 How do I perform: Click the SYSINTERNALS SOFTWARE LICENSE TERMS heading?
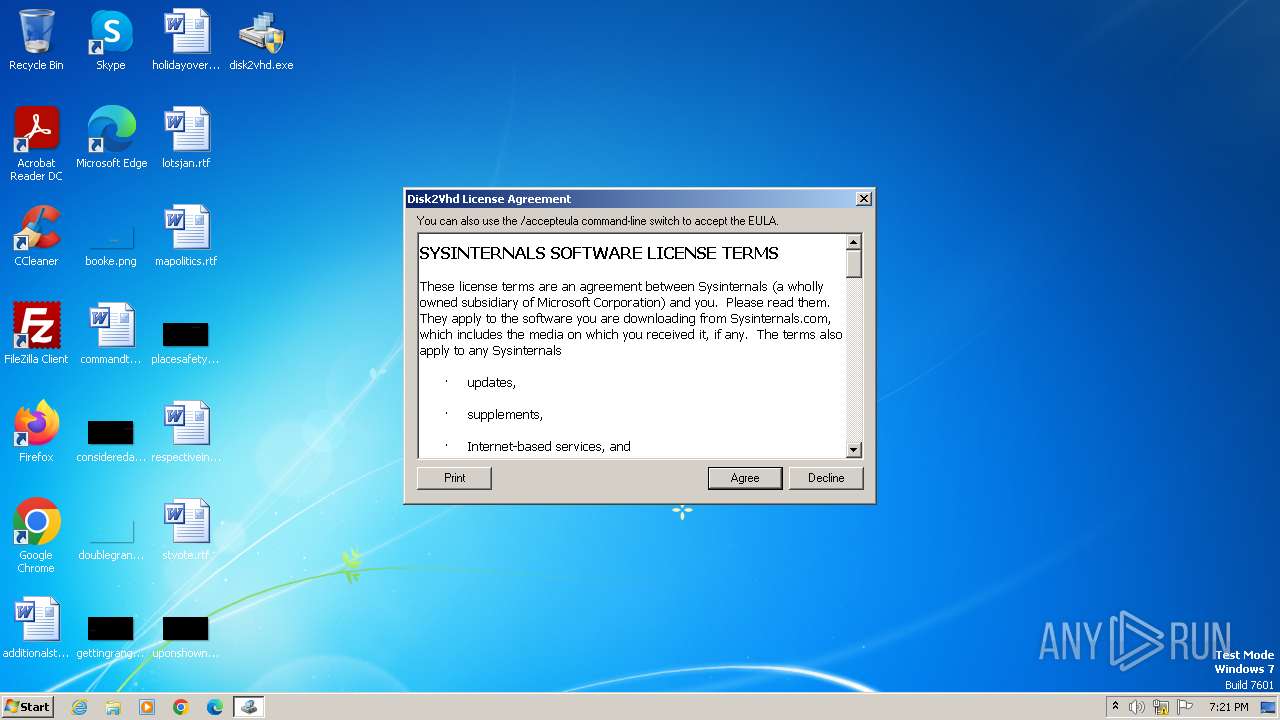(x=598, y=253)
